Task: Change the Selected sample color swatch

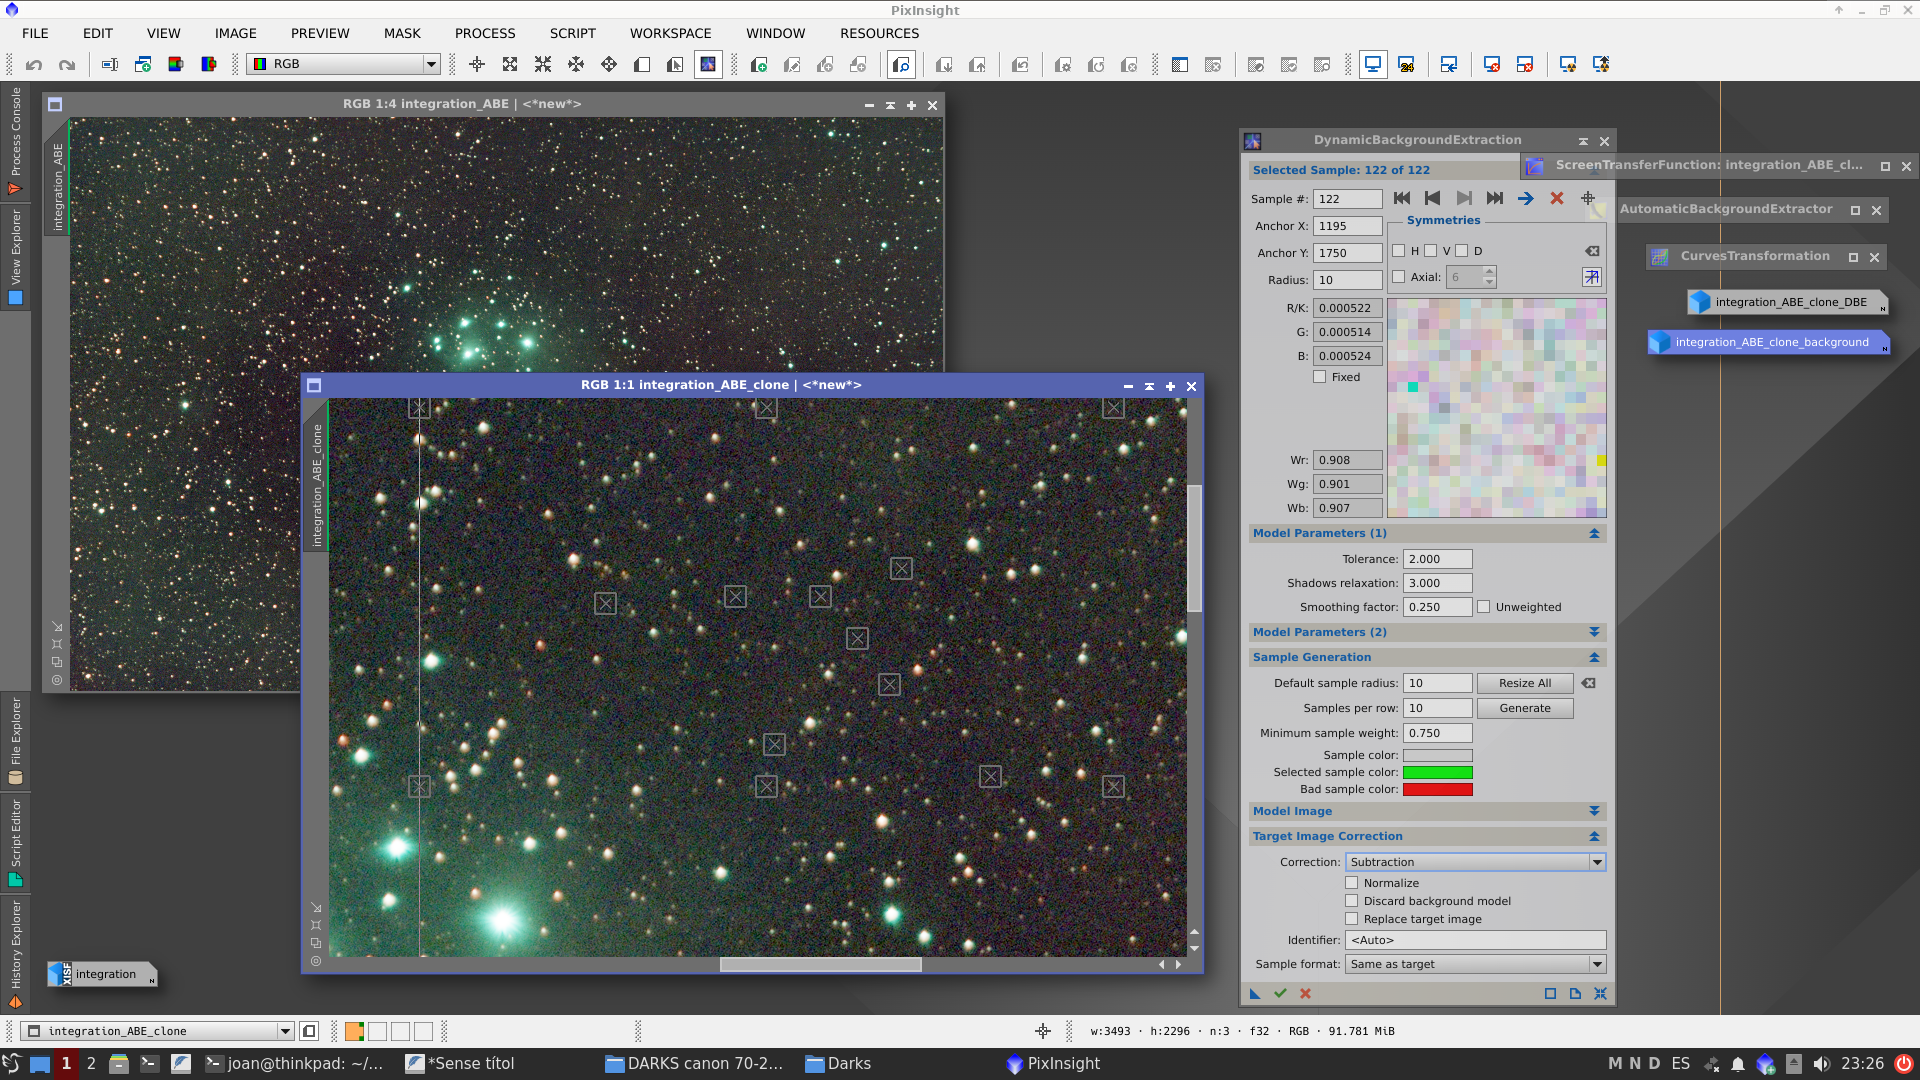Action: (1437, 771)
